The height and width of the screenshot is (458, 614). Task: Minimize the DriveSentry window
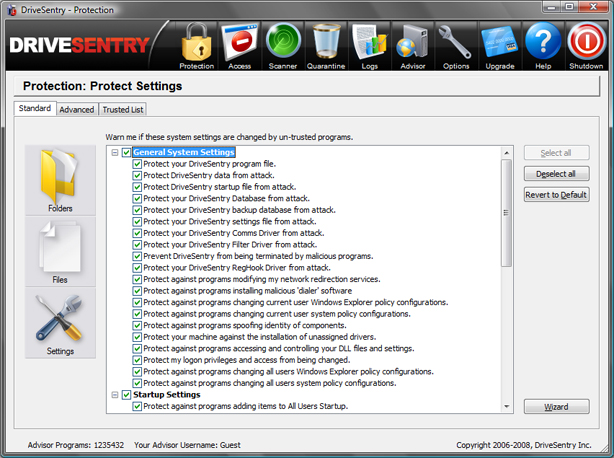(552, 7)
